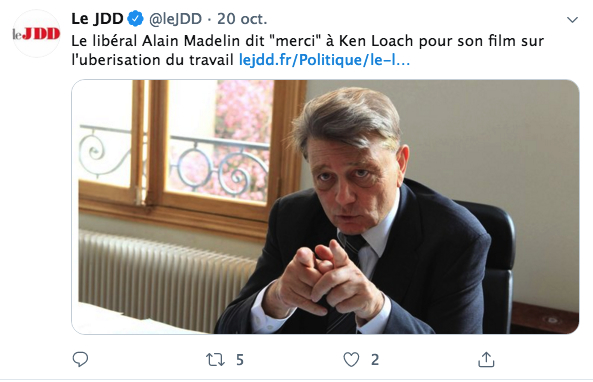Click the tweet text mentioning Ken Loach
Viewport: 593px width, 382px height.
307,50
